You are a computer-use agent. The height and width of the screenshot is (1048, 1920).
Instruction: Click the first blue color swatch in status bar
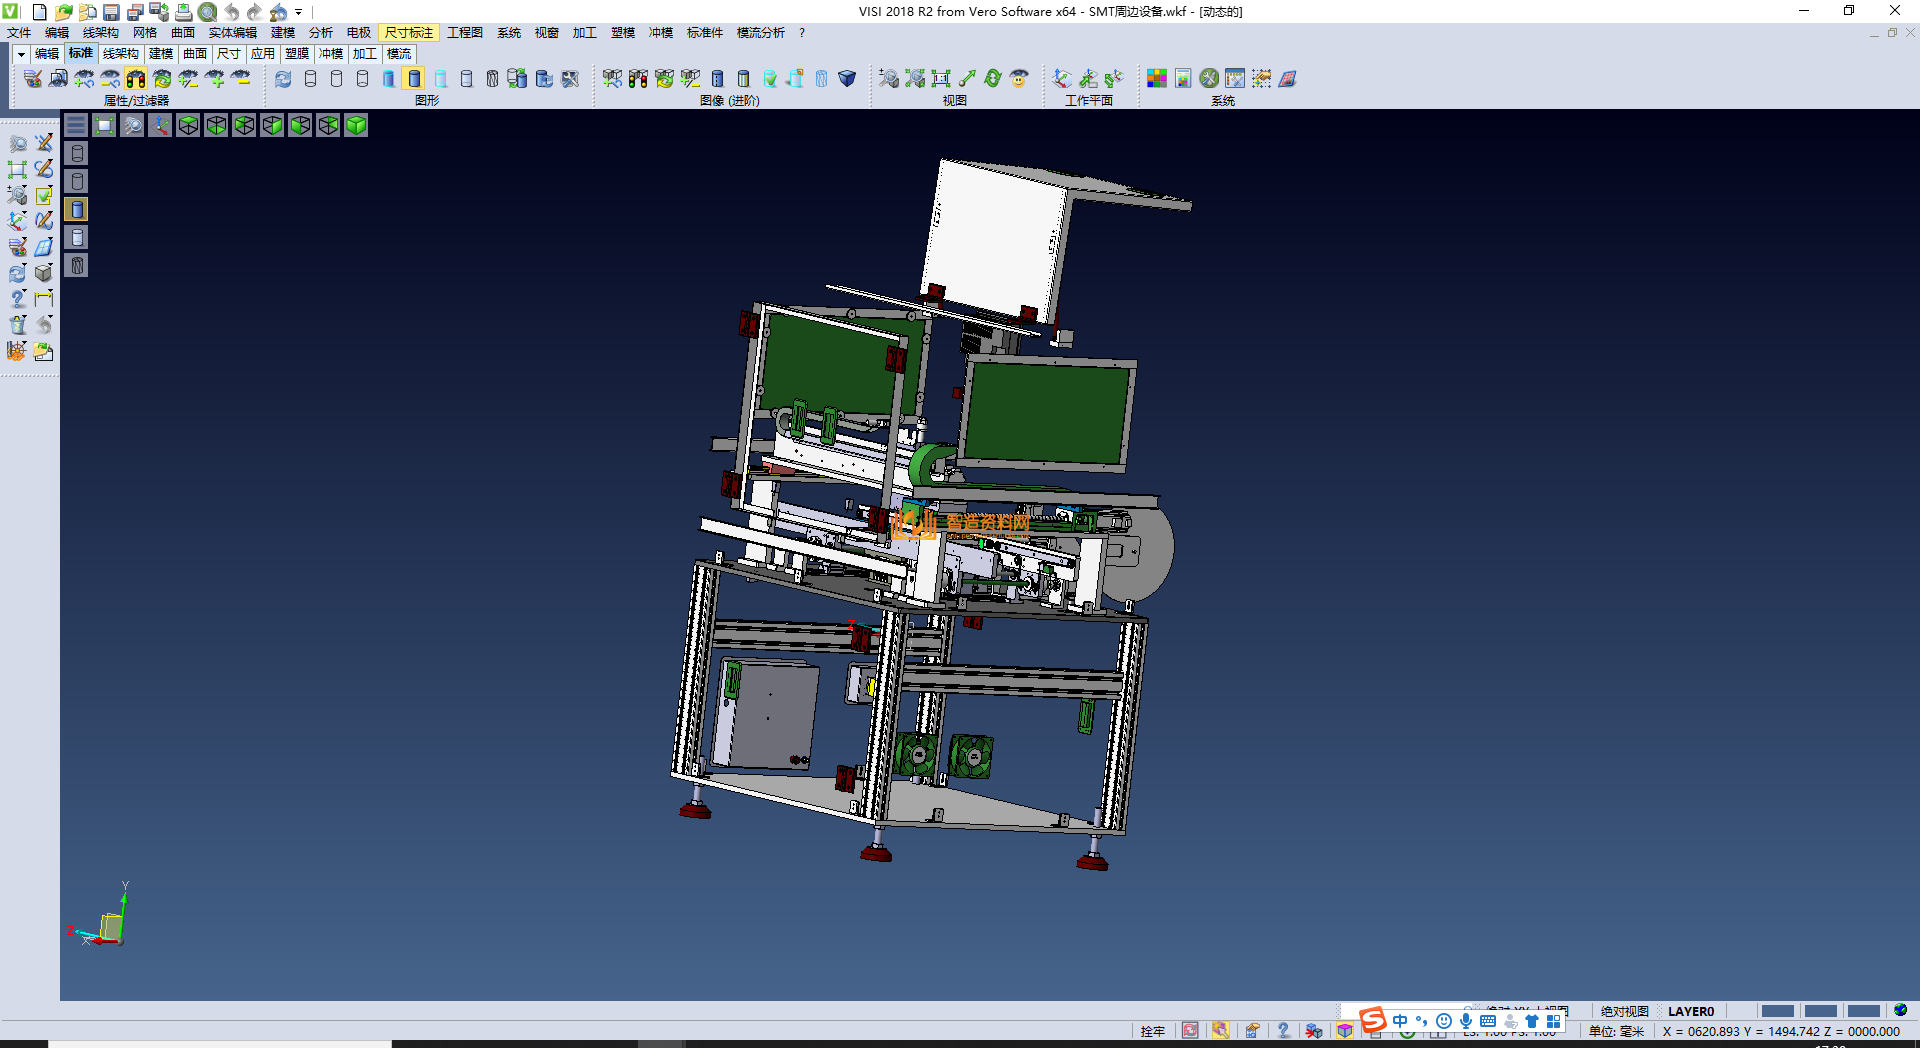coord(1777,1011)
